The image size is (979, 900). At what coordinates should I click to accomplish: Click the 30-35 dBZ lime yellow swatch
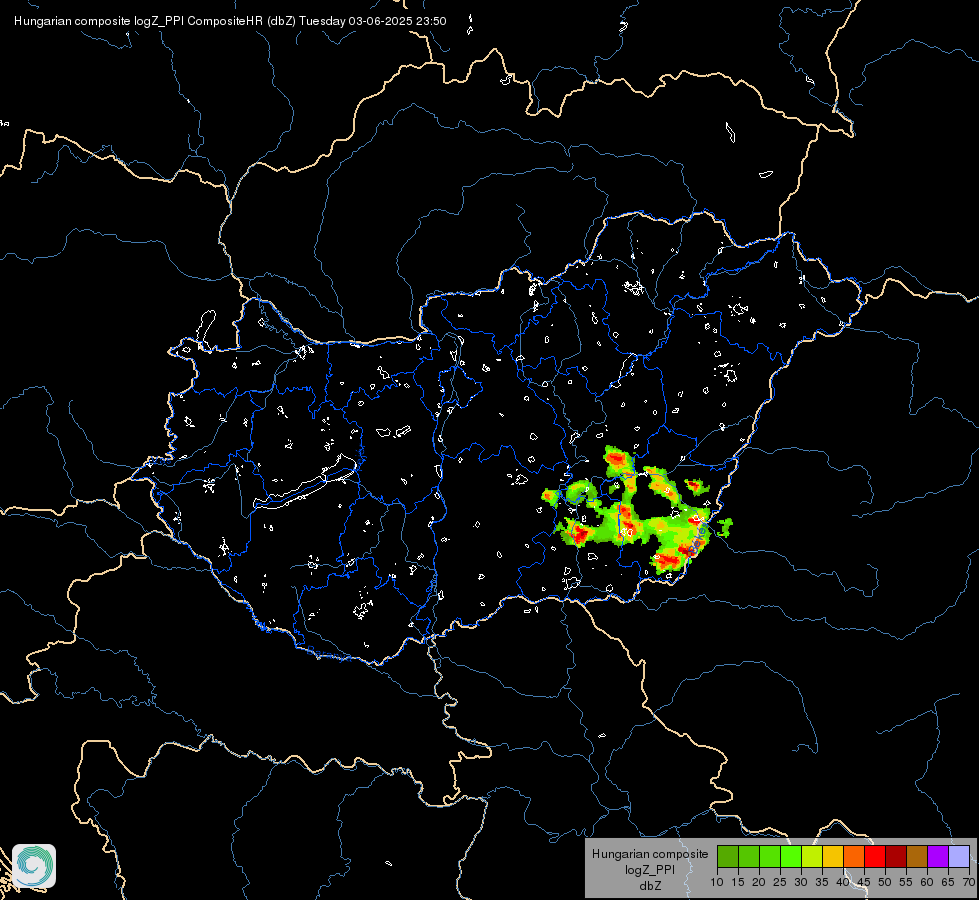(812, 856)
